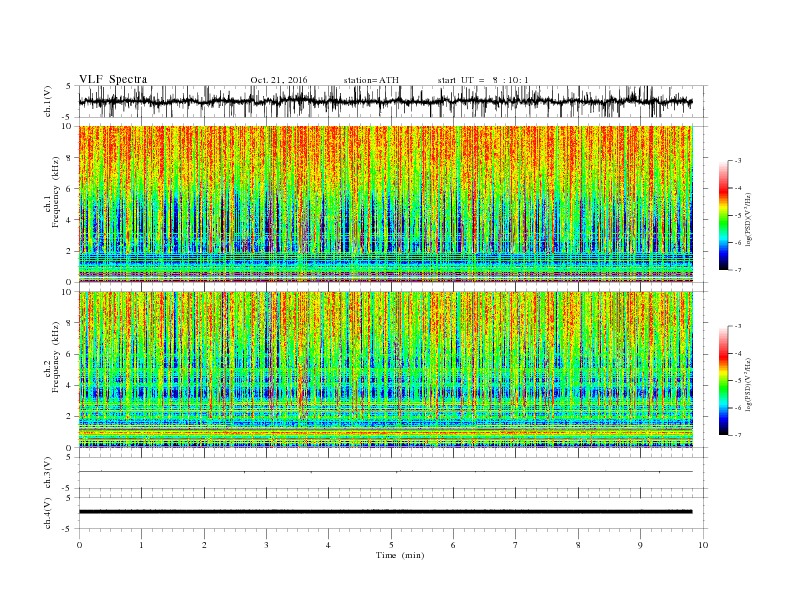This screenshot has height=612, width=792.
Task: Click the "6" kHz tick on ch.1 frequency axis
Action: (70, 189)
